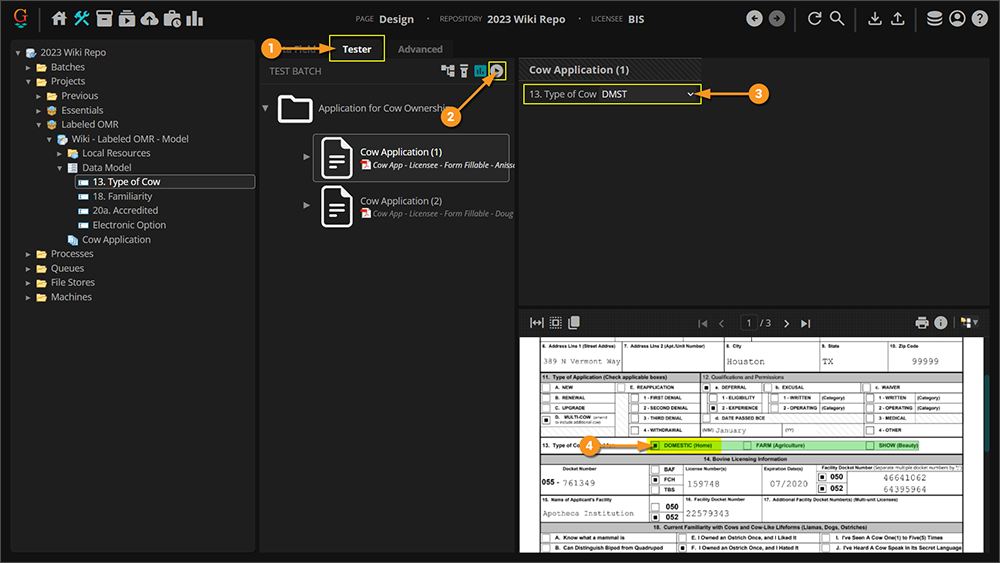Click the tree hierarchy icon in Test Batch bar
The image size is (1000, 563).
point(448,71)
